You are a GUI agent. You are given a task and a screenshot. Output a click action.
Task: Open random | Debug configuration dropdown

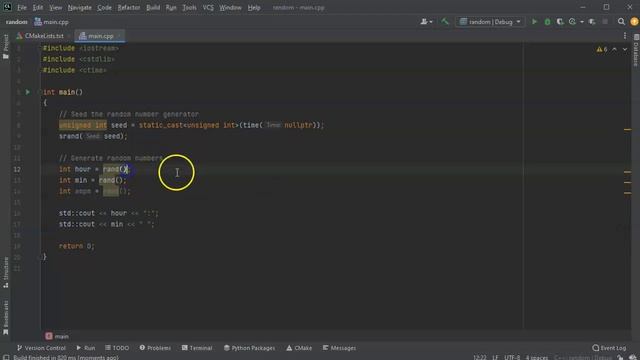pyautogui.click(x=490, y=22)
